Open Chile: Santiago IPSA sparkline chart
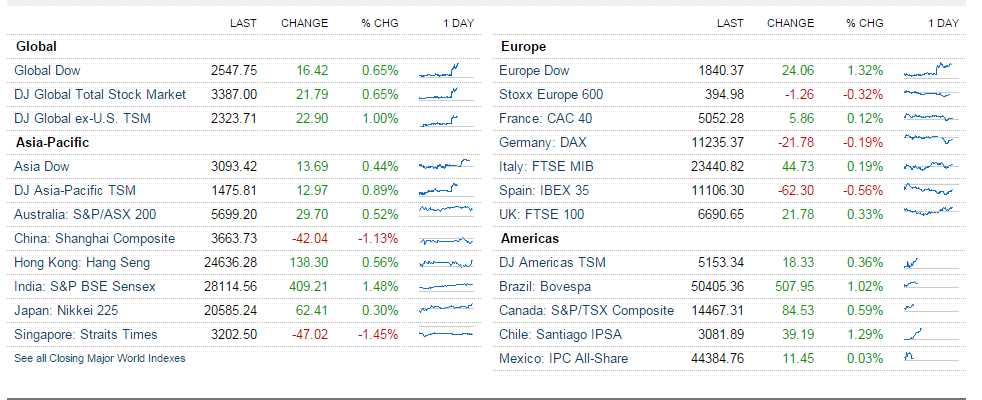The width and height of the screenshot is (982, 400). 915,334
